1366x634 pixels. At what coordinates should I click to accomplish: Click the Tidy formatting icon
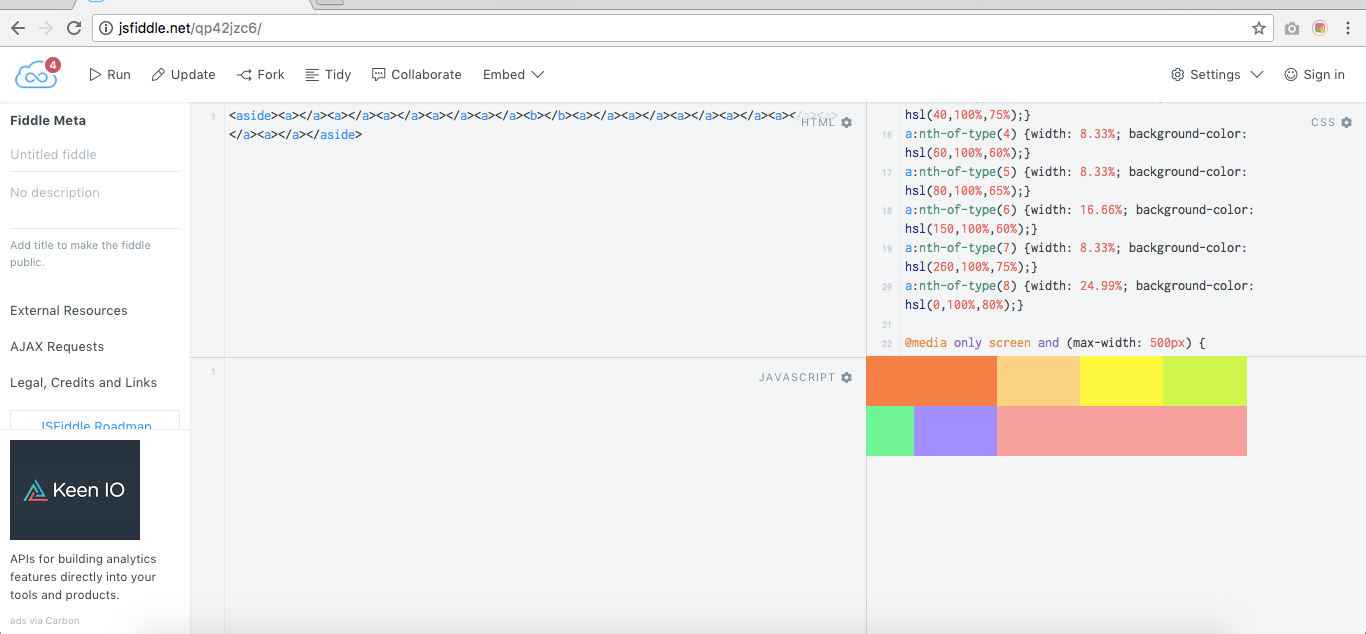tap(311, 74)
